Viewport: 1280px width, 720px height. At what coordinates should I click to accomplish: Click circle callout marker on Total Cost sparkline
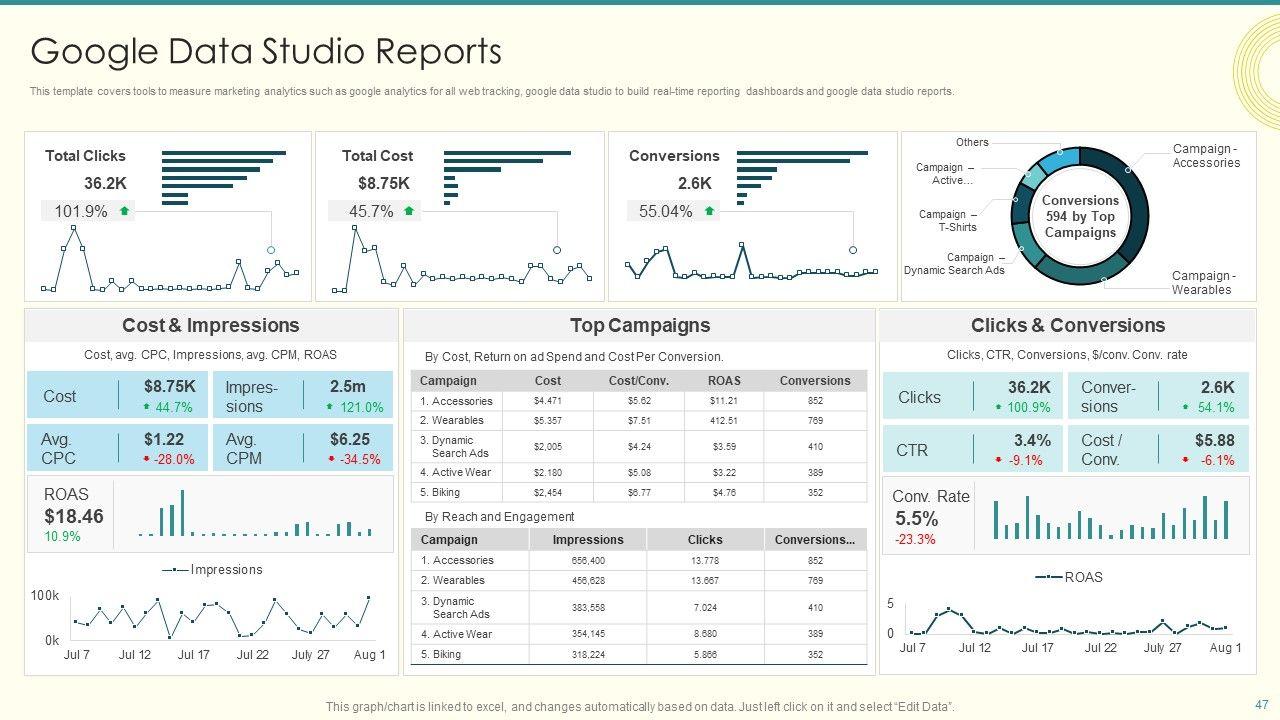click(x=557, y=250)
